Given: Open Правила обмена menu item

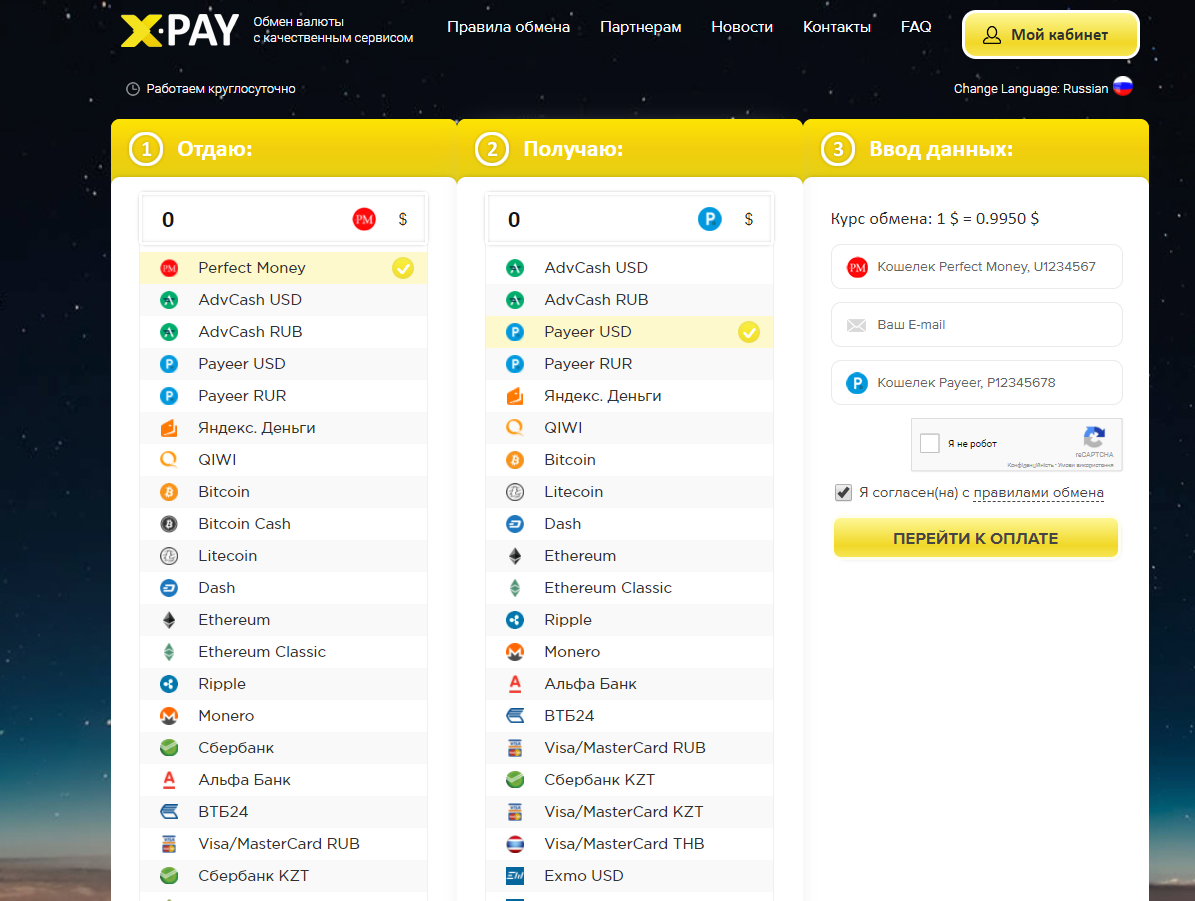Looking at the screenshot, I should point(508,27).
